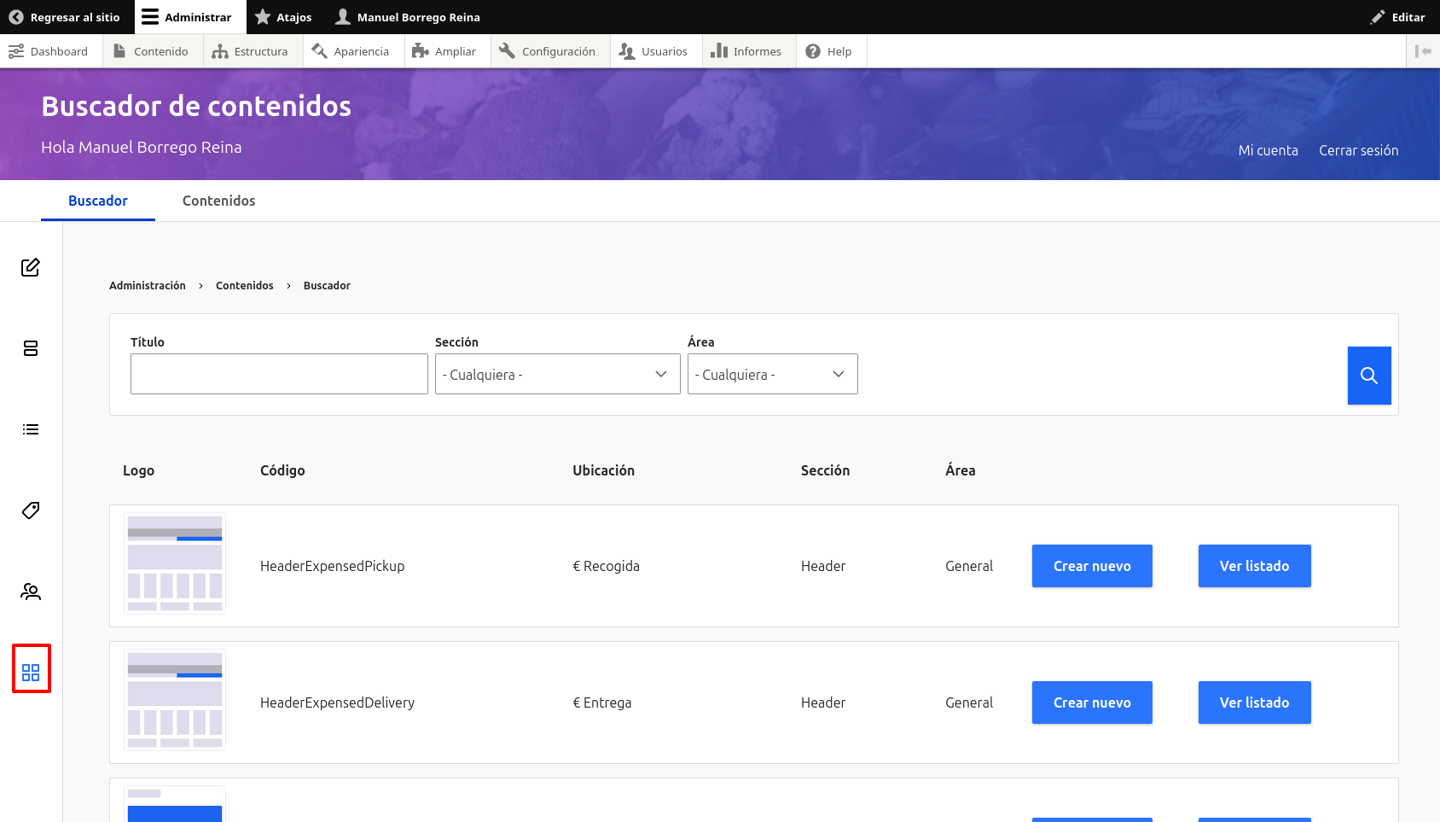The width and height of the screenshot is (1440, 822).
Task: Crear nuevo for HeaderExpensedPickup row
Action: (x=1092, y=566)
